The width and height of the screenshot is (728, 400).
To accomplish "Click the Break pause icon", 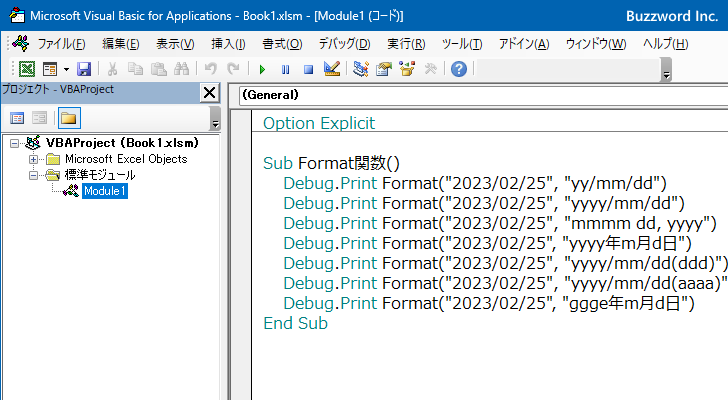I will (x=285, y=70).
